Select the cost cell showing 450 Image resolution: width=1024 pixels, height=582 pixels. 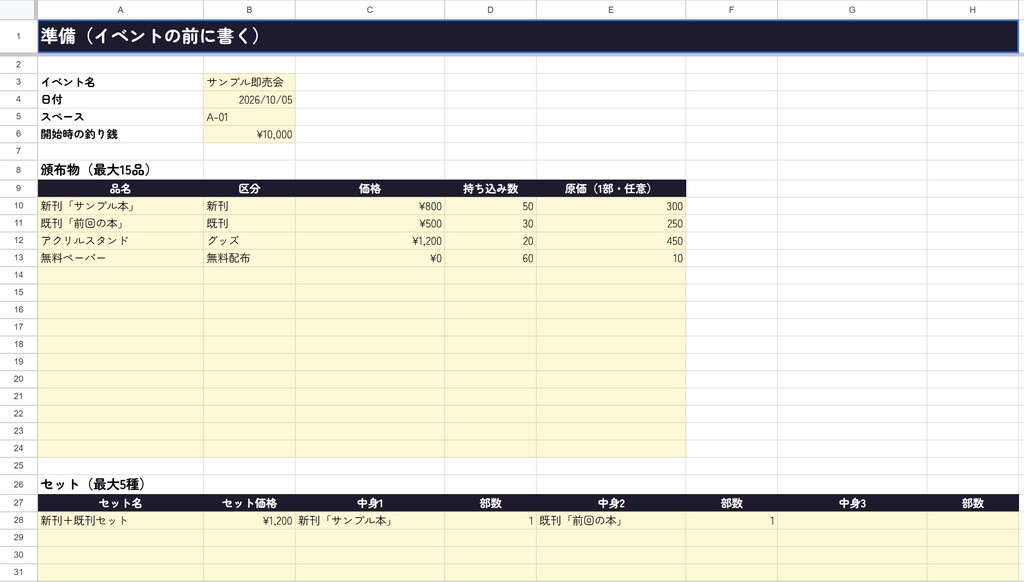point(611,241)
